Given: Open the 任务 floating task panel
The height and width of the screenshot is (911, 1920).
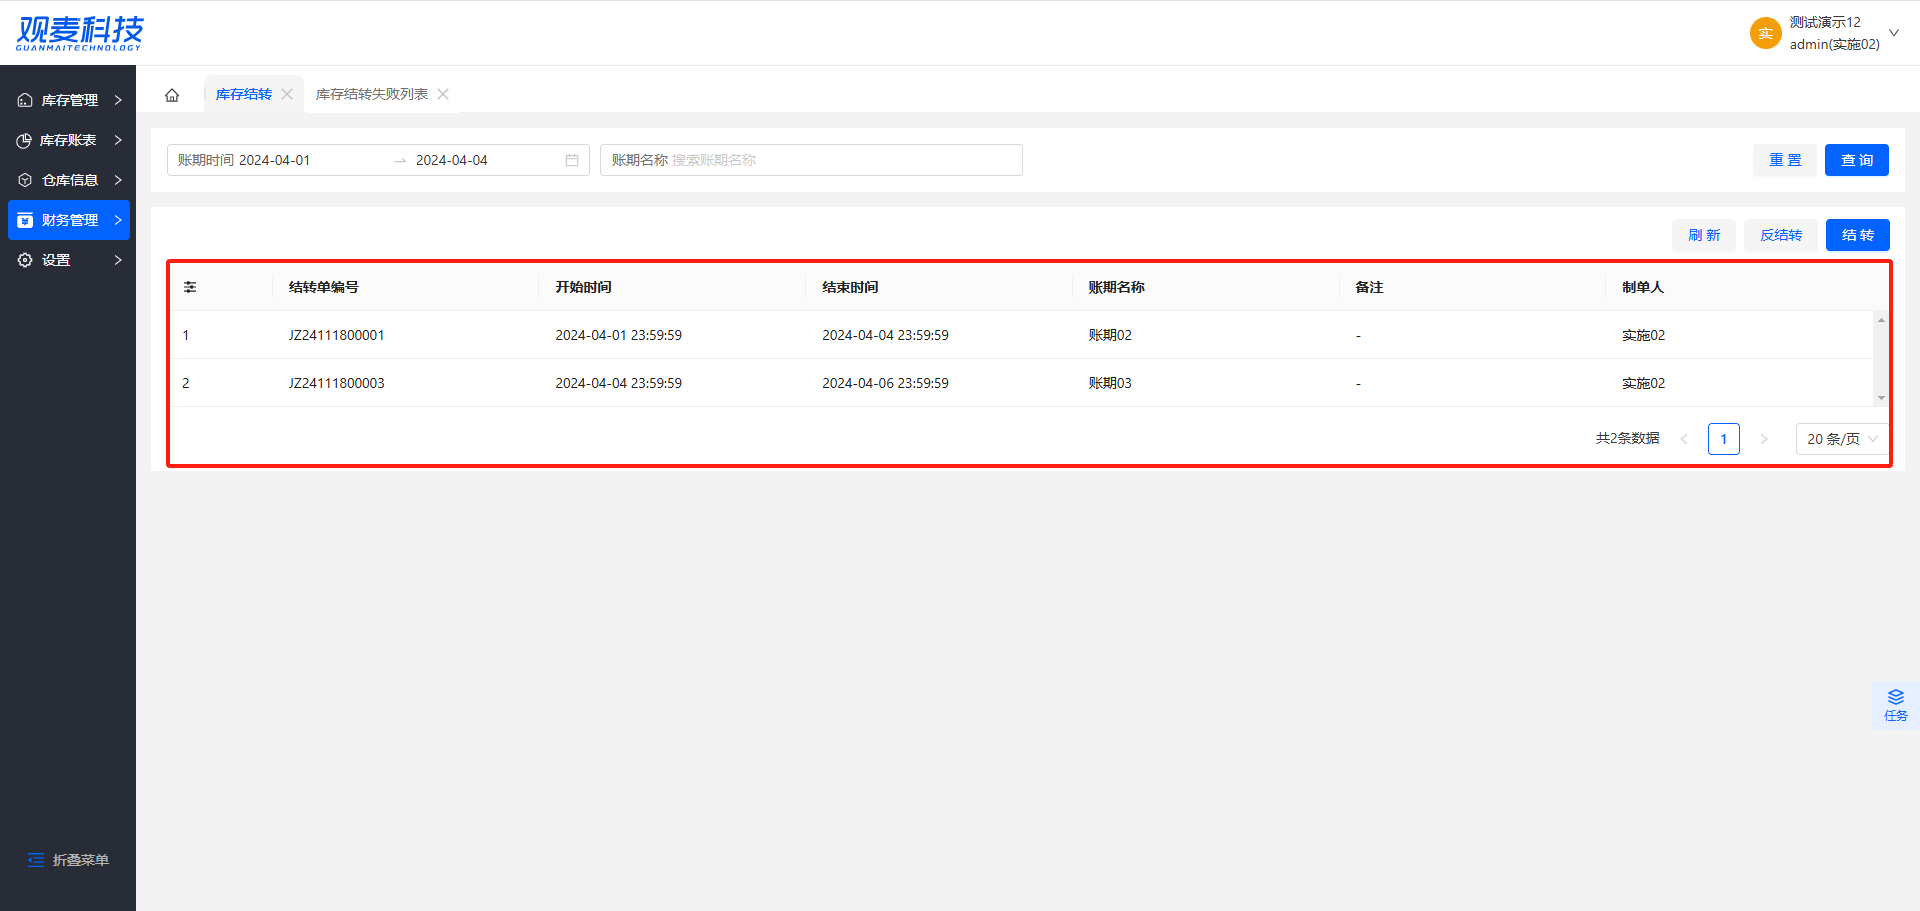Looking at the screenshot, I should (x=1895, y=705).
